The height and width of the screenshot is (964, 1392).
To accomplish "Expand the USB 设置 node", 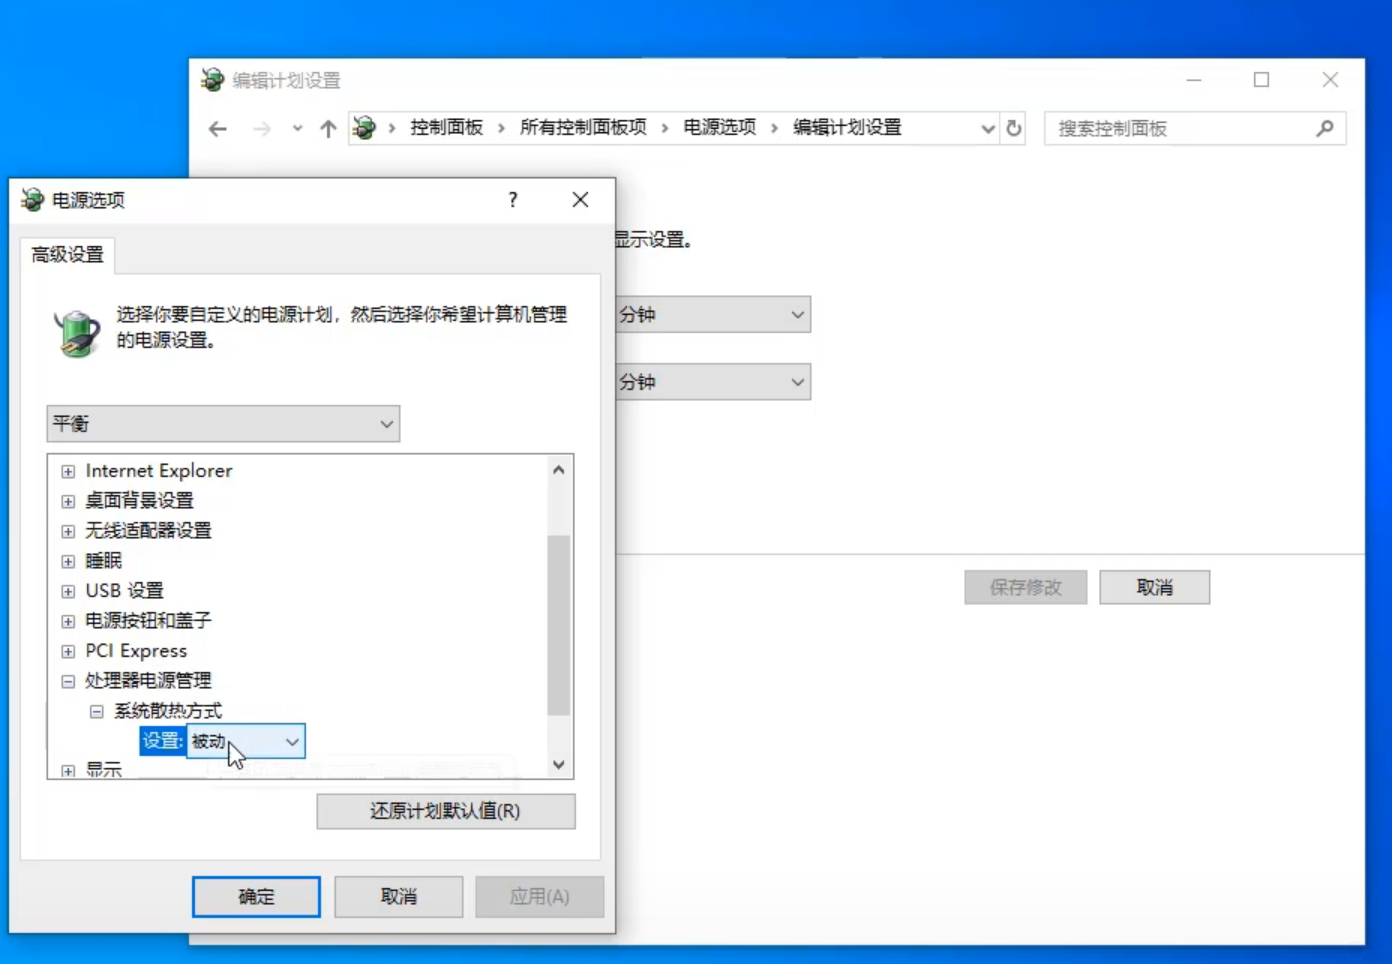I will pos(68,591).
